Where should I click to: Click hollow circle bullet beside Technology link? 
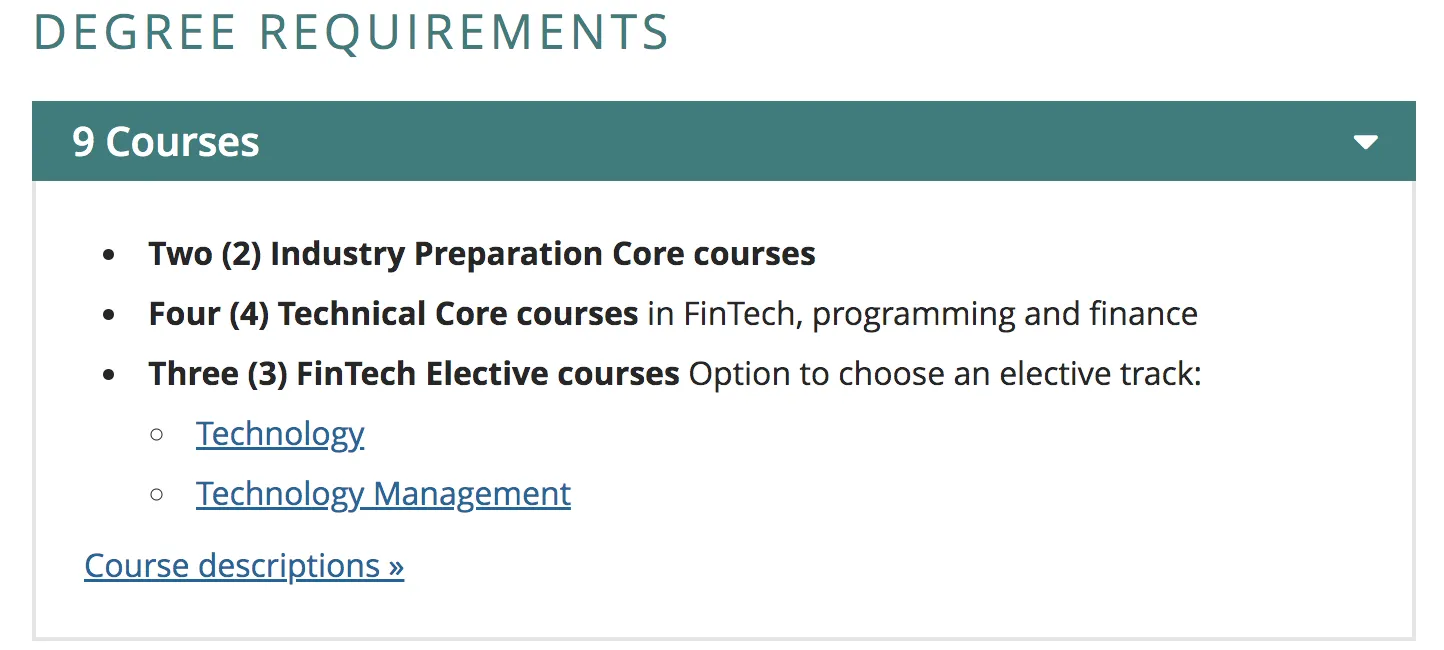tap(156, 434)
